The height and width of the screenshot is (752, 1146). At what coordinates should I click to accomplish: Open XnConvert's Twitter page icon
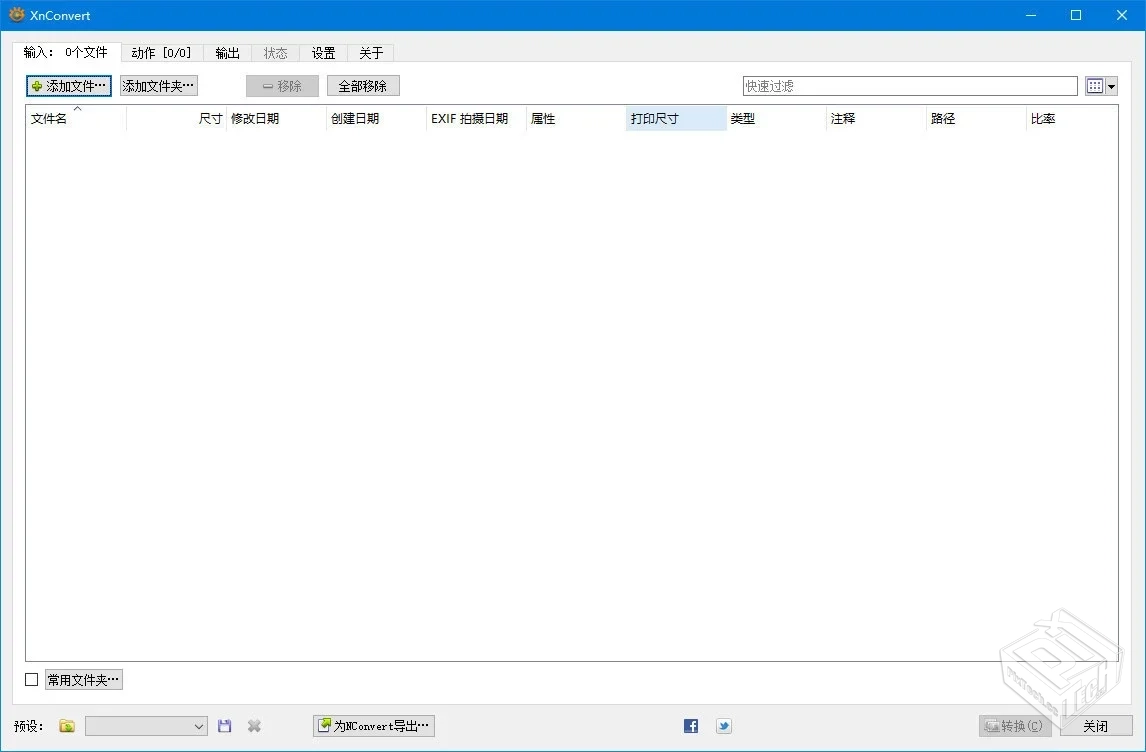pos(723,726)
